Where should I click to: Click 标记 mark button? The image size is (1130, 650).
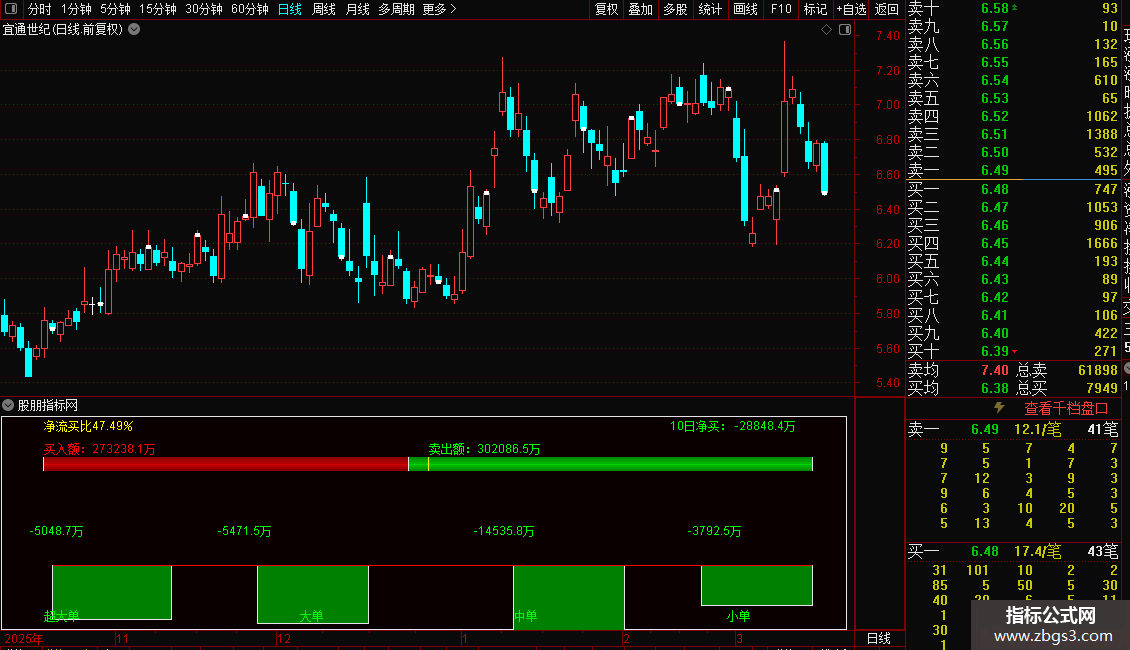pyautogui.click(x=815, y=9)
